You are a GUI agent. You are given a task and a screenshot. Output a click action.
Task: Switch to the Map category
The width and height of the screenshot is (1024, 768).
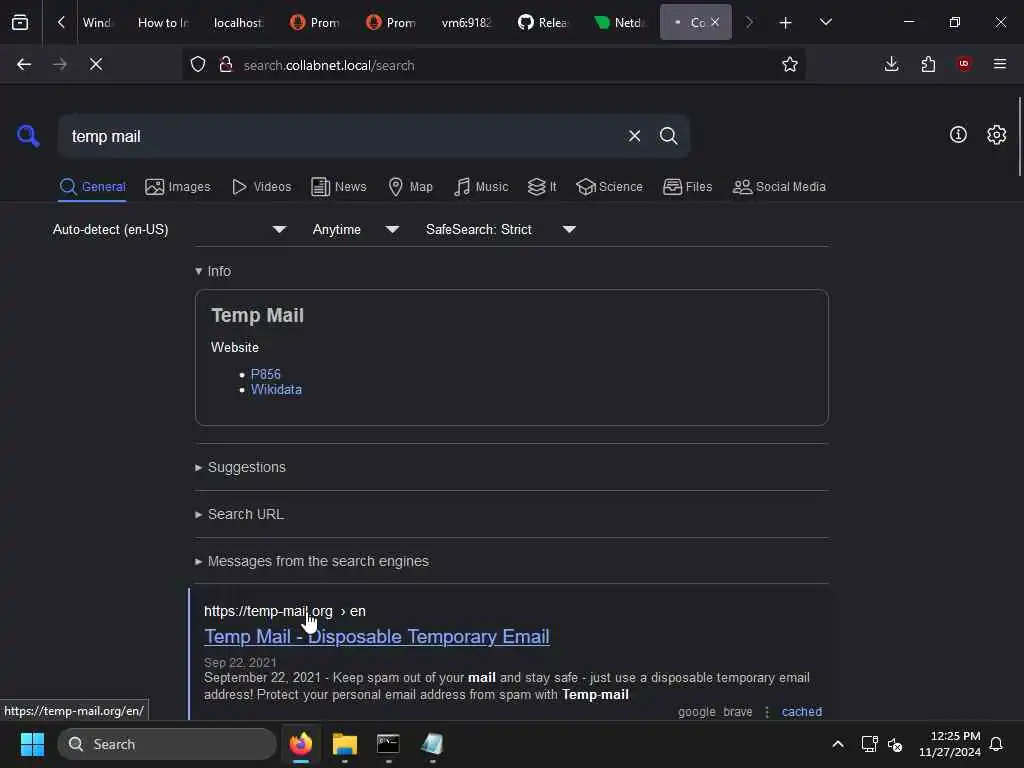coord(411,187)
